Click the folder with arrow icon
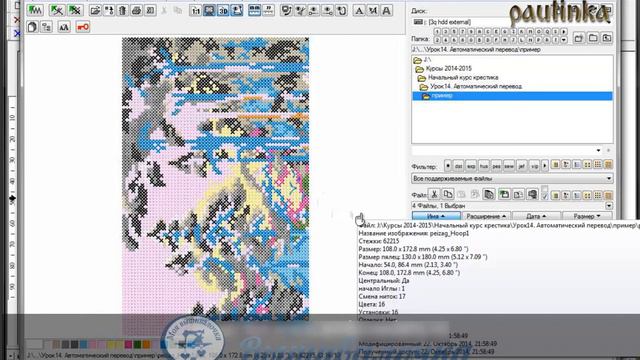640x360 pixels. pyautogui.click(x=607, y=38)
